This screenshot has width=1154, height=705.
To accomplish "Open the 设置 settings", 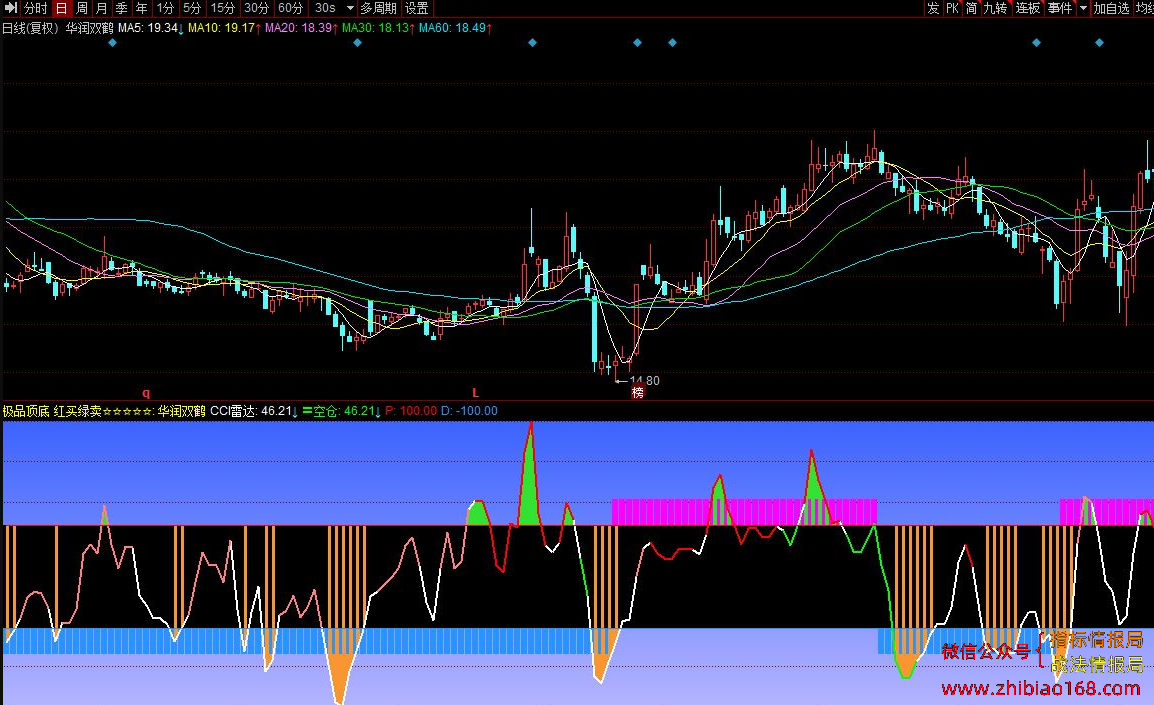I will (417, 8).
